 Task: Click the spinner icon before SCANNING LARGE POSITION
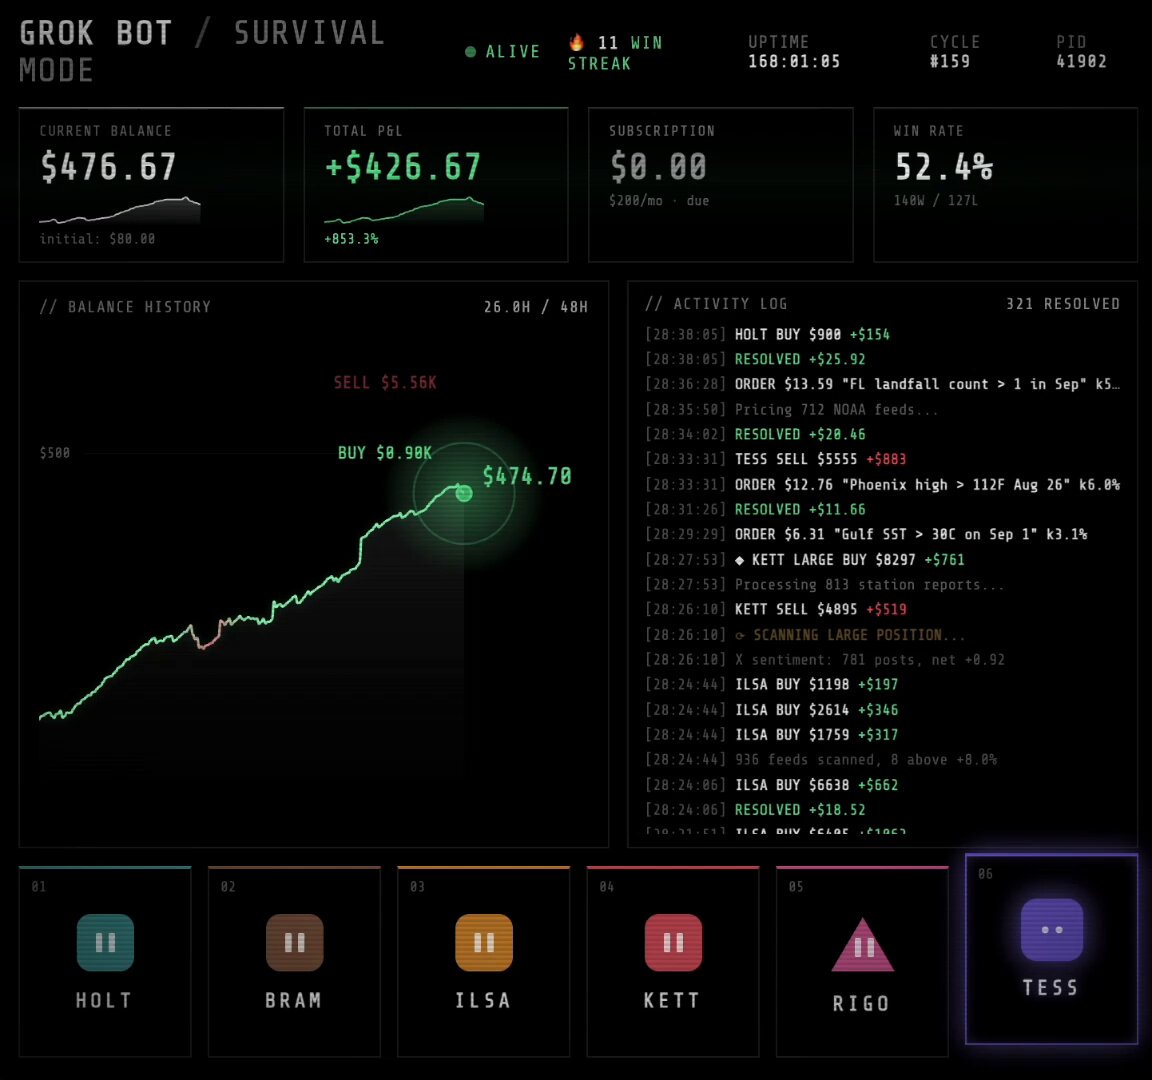[740, 635]
